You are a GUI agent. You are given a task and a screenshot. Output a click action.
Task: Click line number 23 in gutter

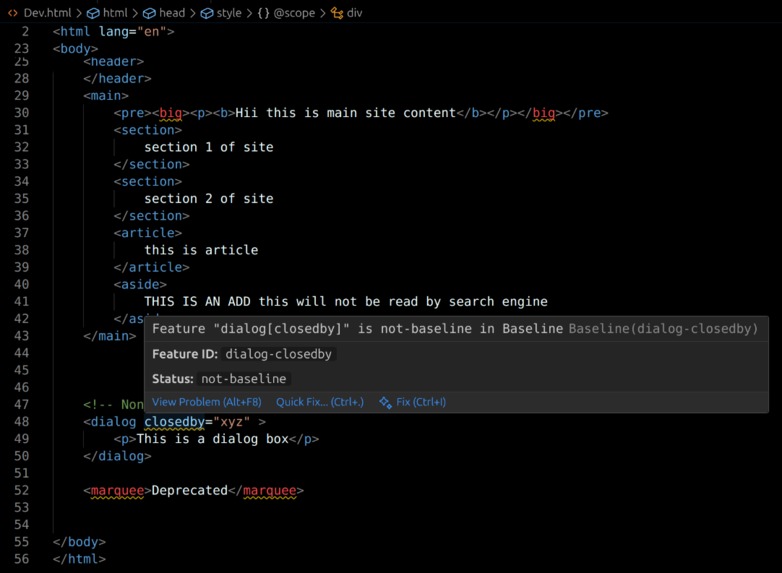[x=21, y=49]
